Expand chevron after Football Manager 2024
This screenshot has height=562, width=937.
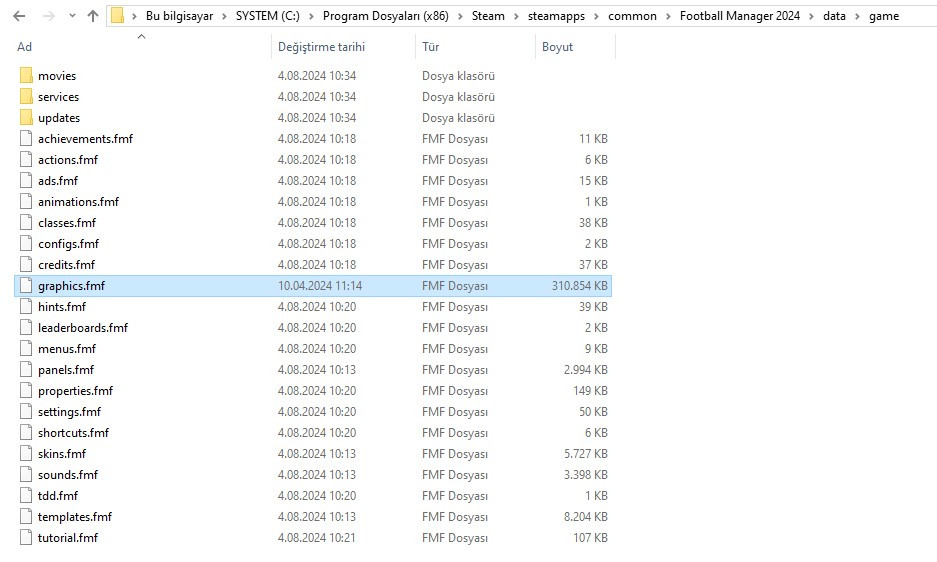pos(812,16)
